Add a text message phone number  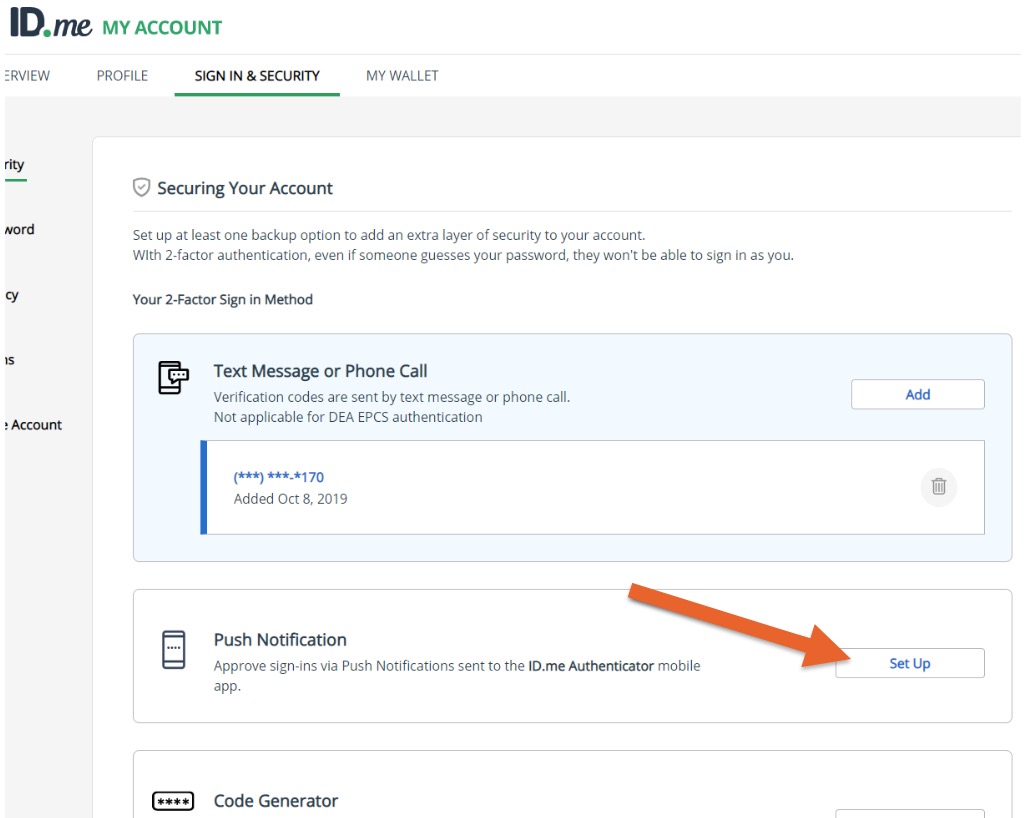pyautogui.click(x=918, y=394)
